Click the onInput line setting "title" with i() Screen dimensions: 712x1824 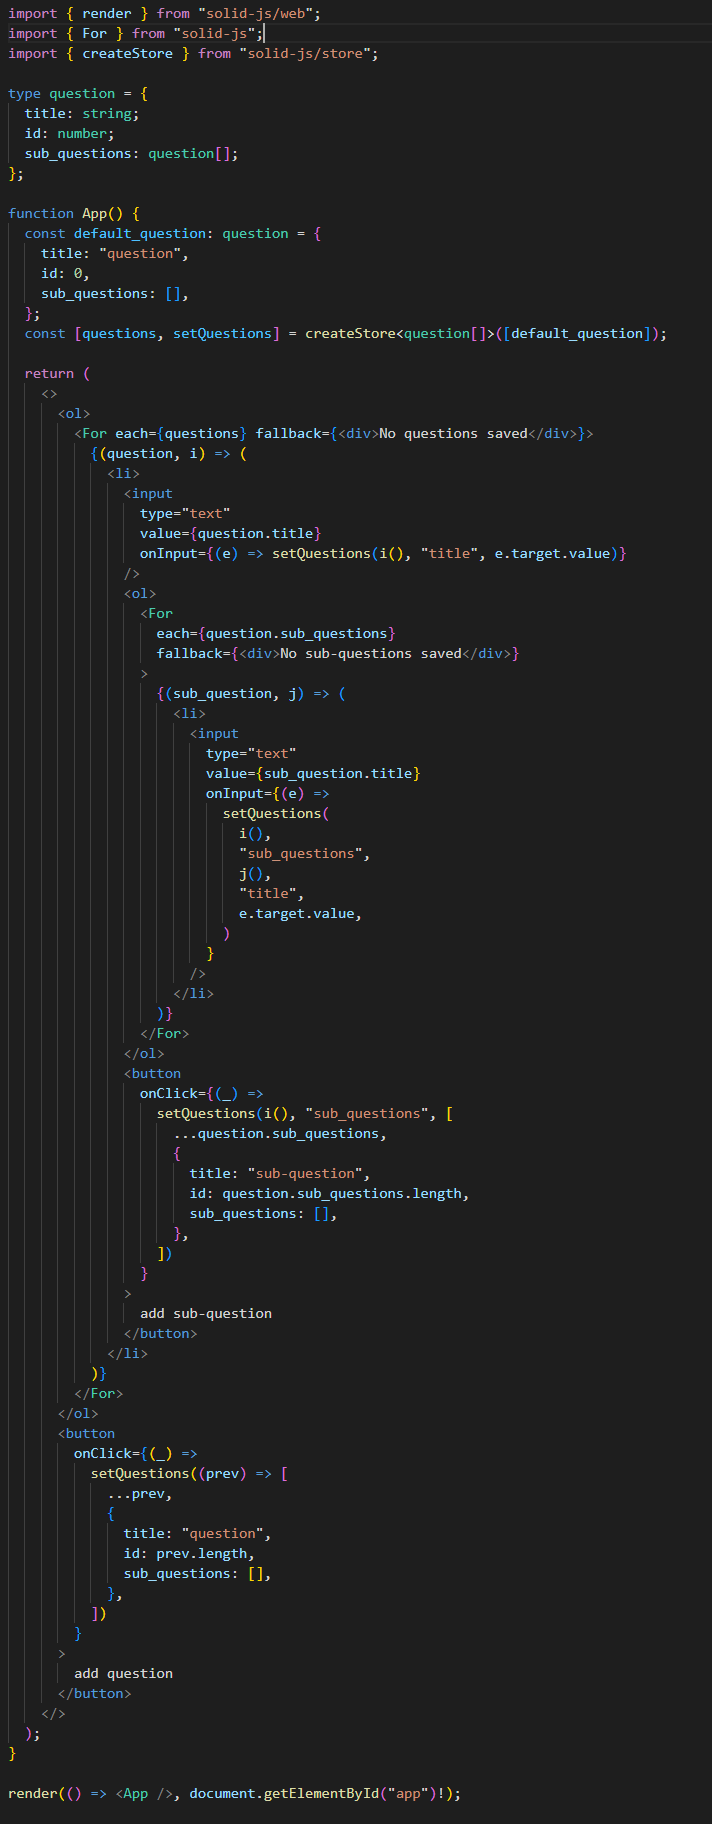tap(383, 553)
